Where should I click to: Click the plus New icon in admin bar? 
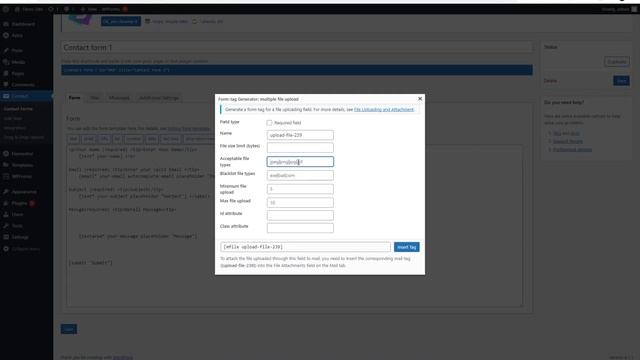[x=82, y=9]
